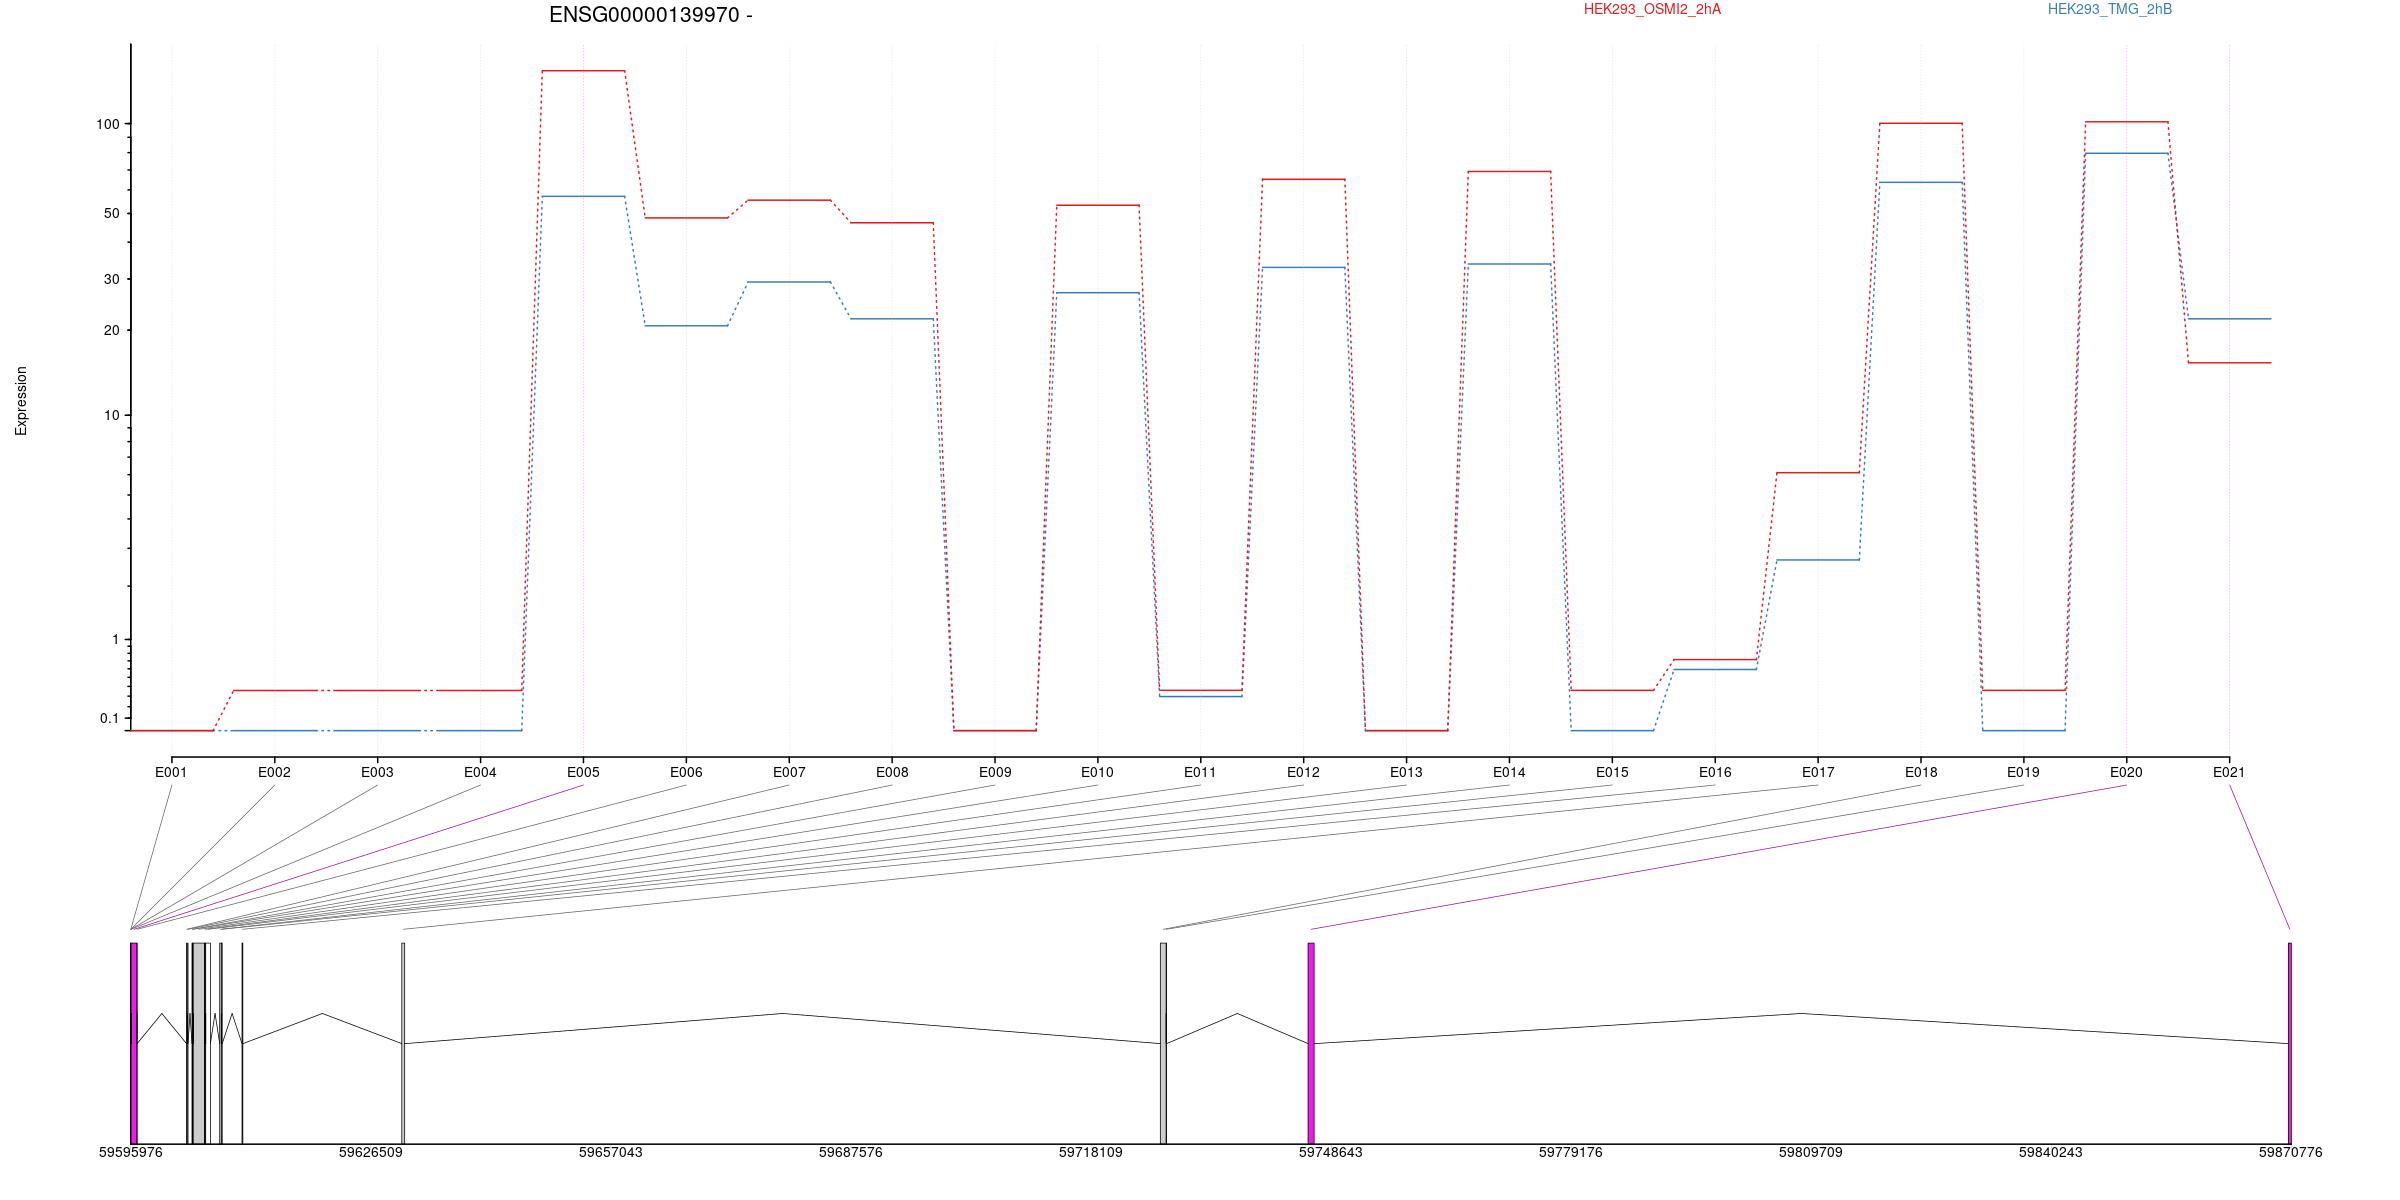
Task: Click genomic coordinate 59687576
Action: pyautogui.click(x=851, y=1152)
